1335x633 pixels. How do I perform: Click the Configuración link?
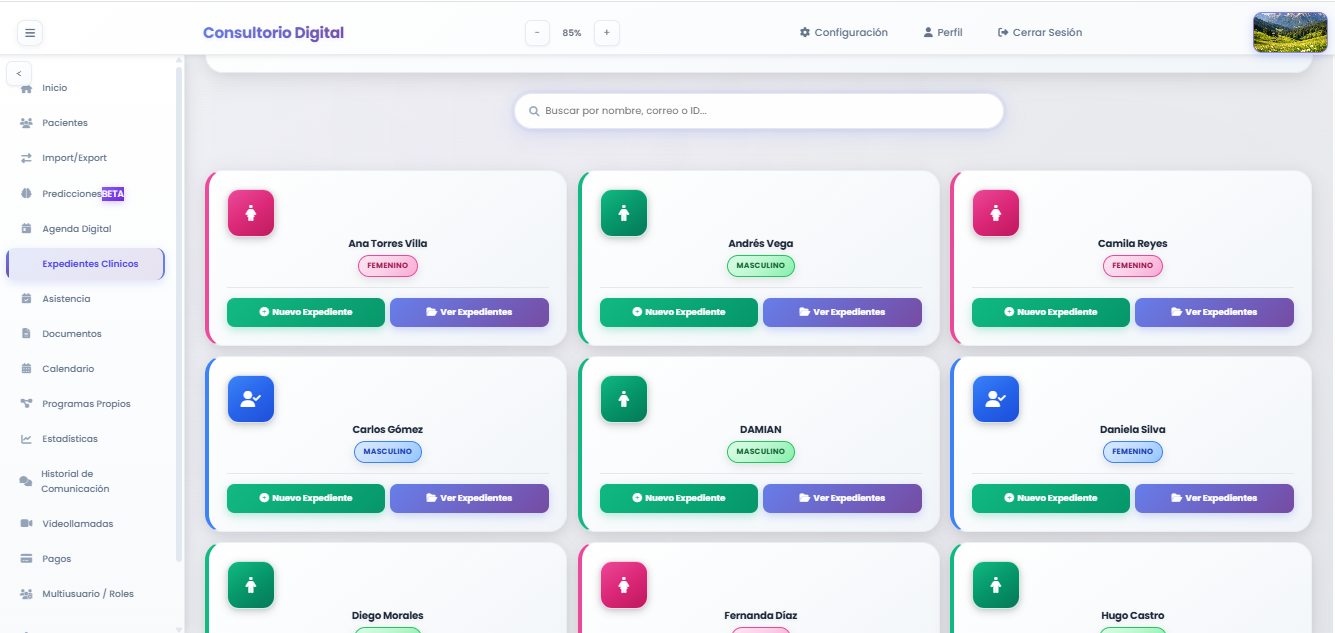(844, 32)
